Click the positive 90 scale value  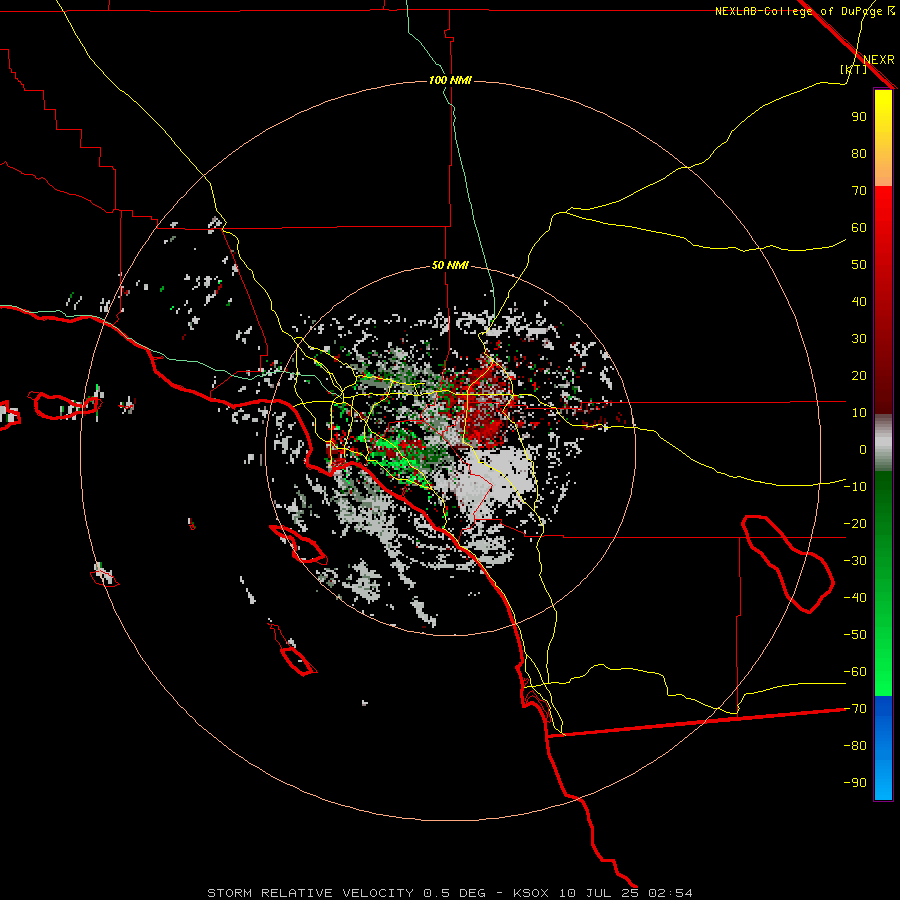(x=859, y=117)
